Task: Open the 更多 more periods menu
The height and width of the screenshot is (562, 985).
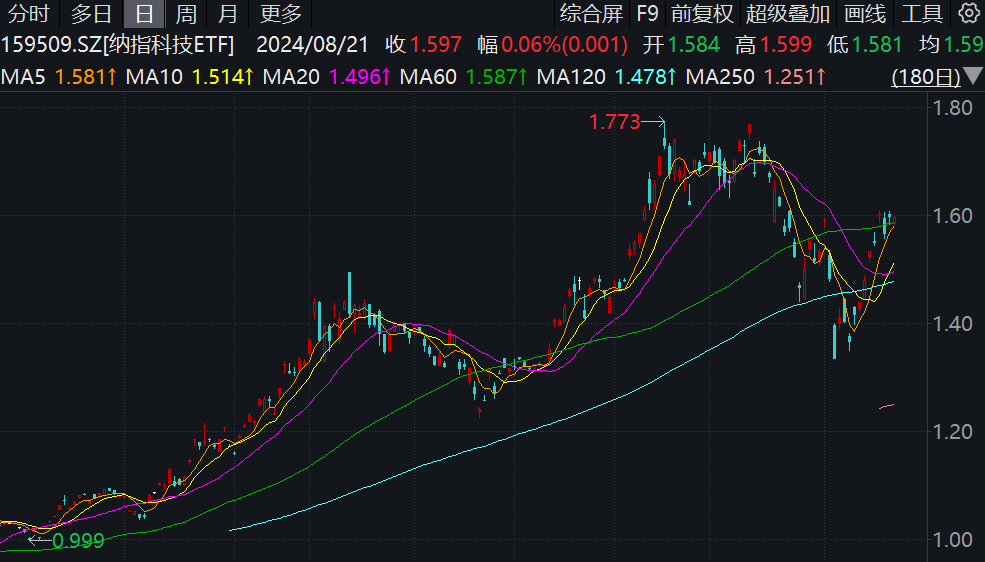Action: (281, 13)
